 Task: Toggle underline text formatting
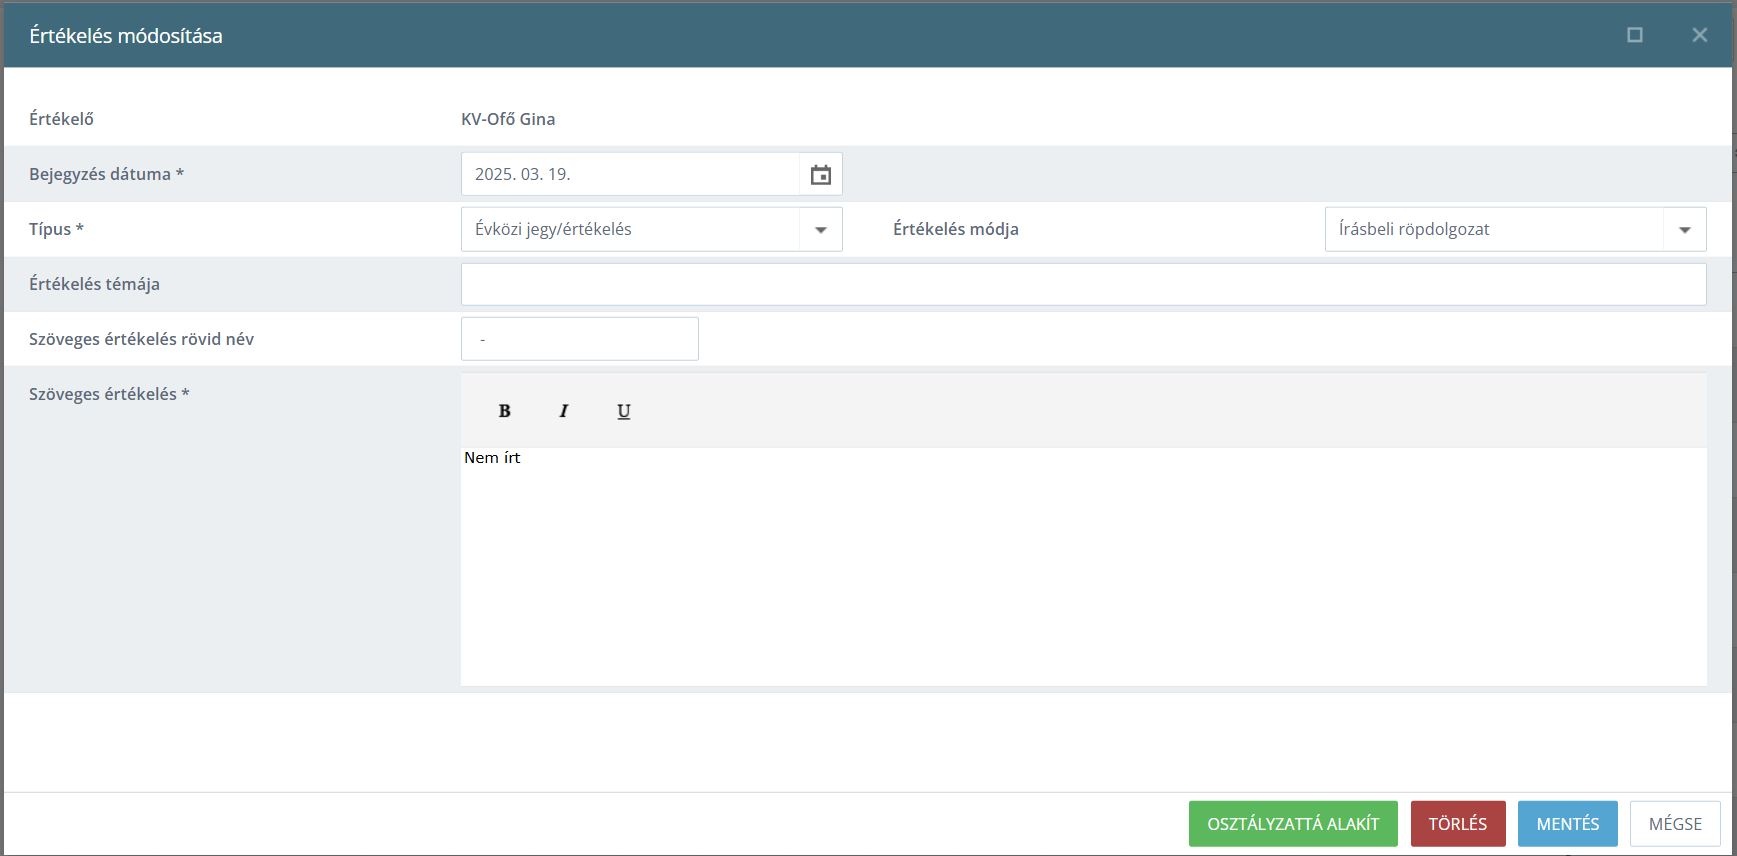[x=624, y=411]
